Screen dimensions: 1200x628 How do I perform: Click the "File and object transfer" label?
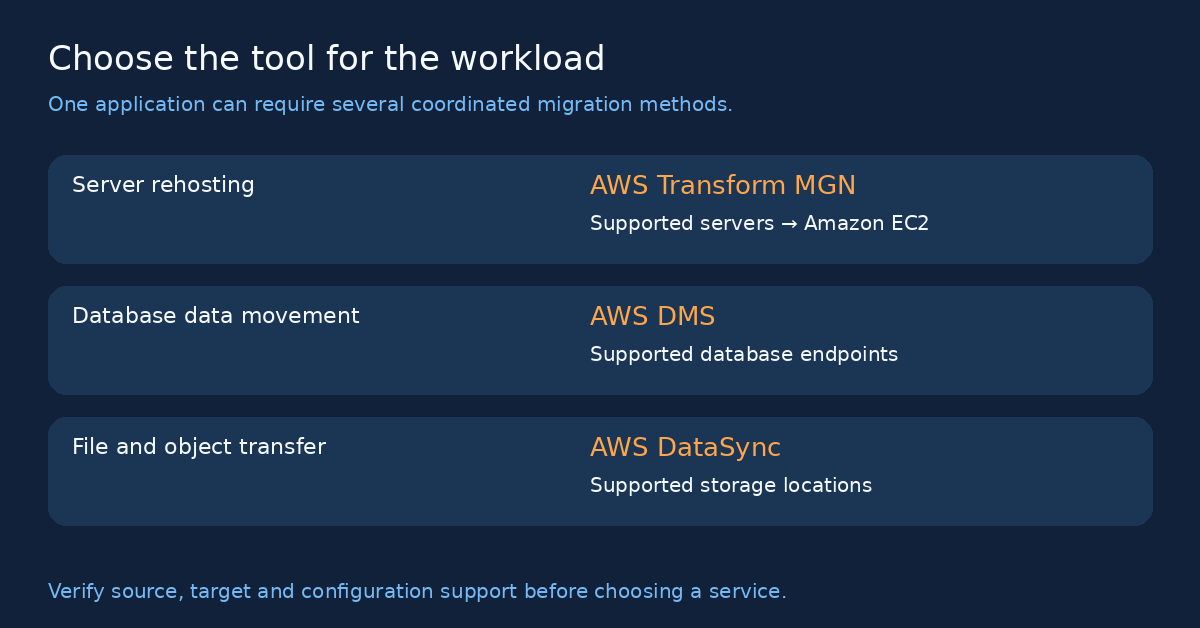(198, 447)
